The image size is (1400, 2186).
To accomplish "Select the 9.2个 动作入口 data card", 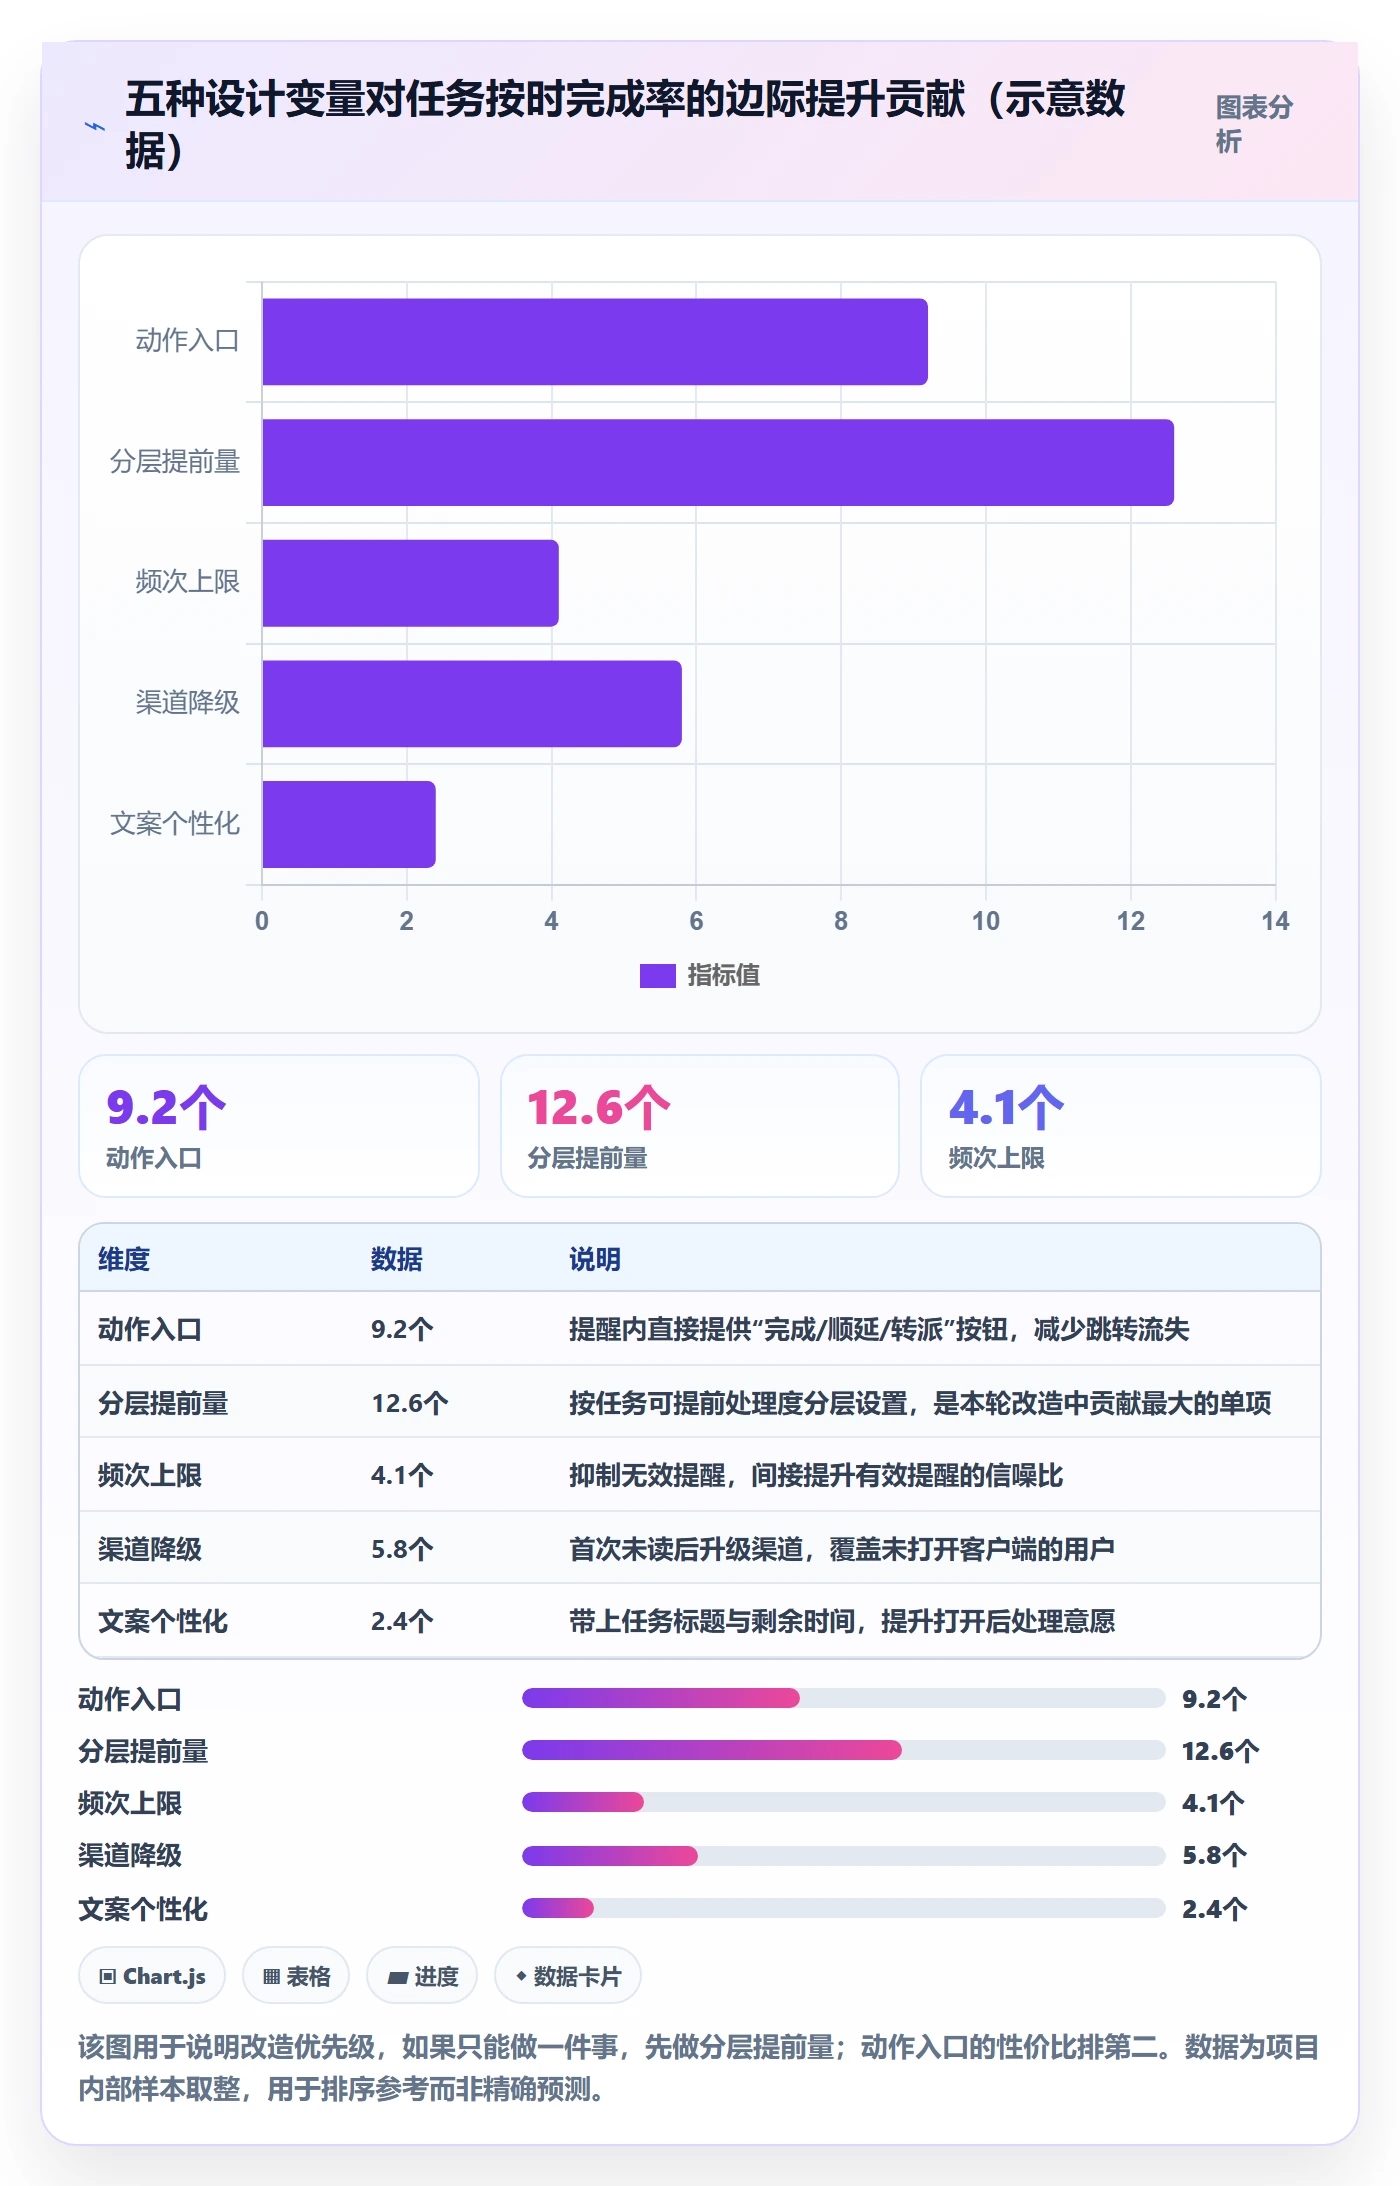I will 279,1126.
